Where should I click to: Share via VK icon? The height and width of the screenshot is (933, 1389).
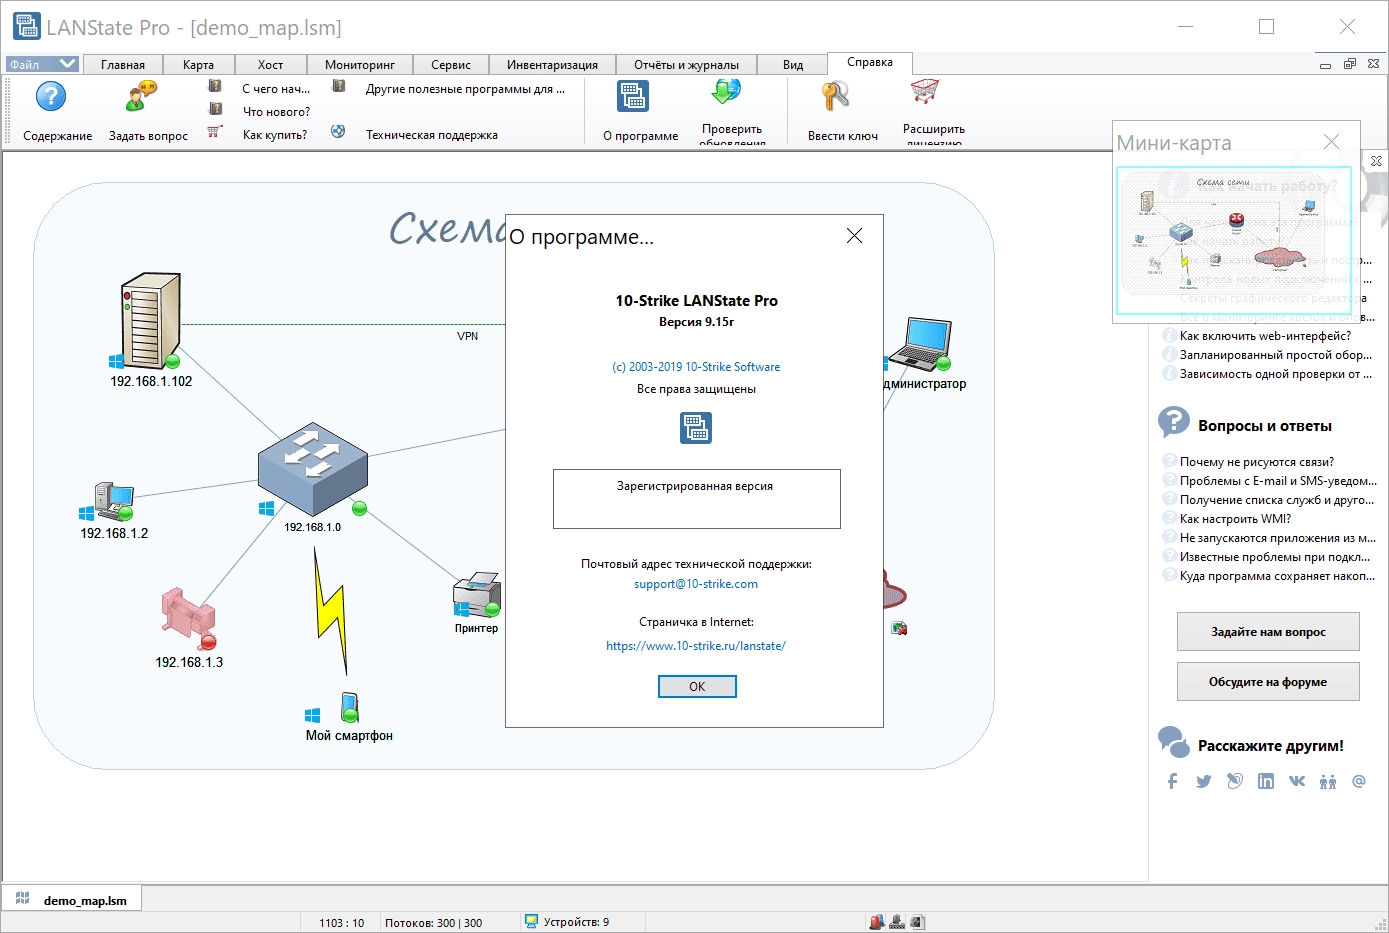click(1297, 781)
